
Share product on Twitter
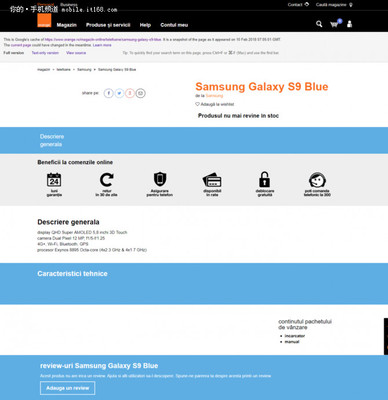pyautogui.click(x=119, y=93)
